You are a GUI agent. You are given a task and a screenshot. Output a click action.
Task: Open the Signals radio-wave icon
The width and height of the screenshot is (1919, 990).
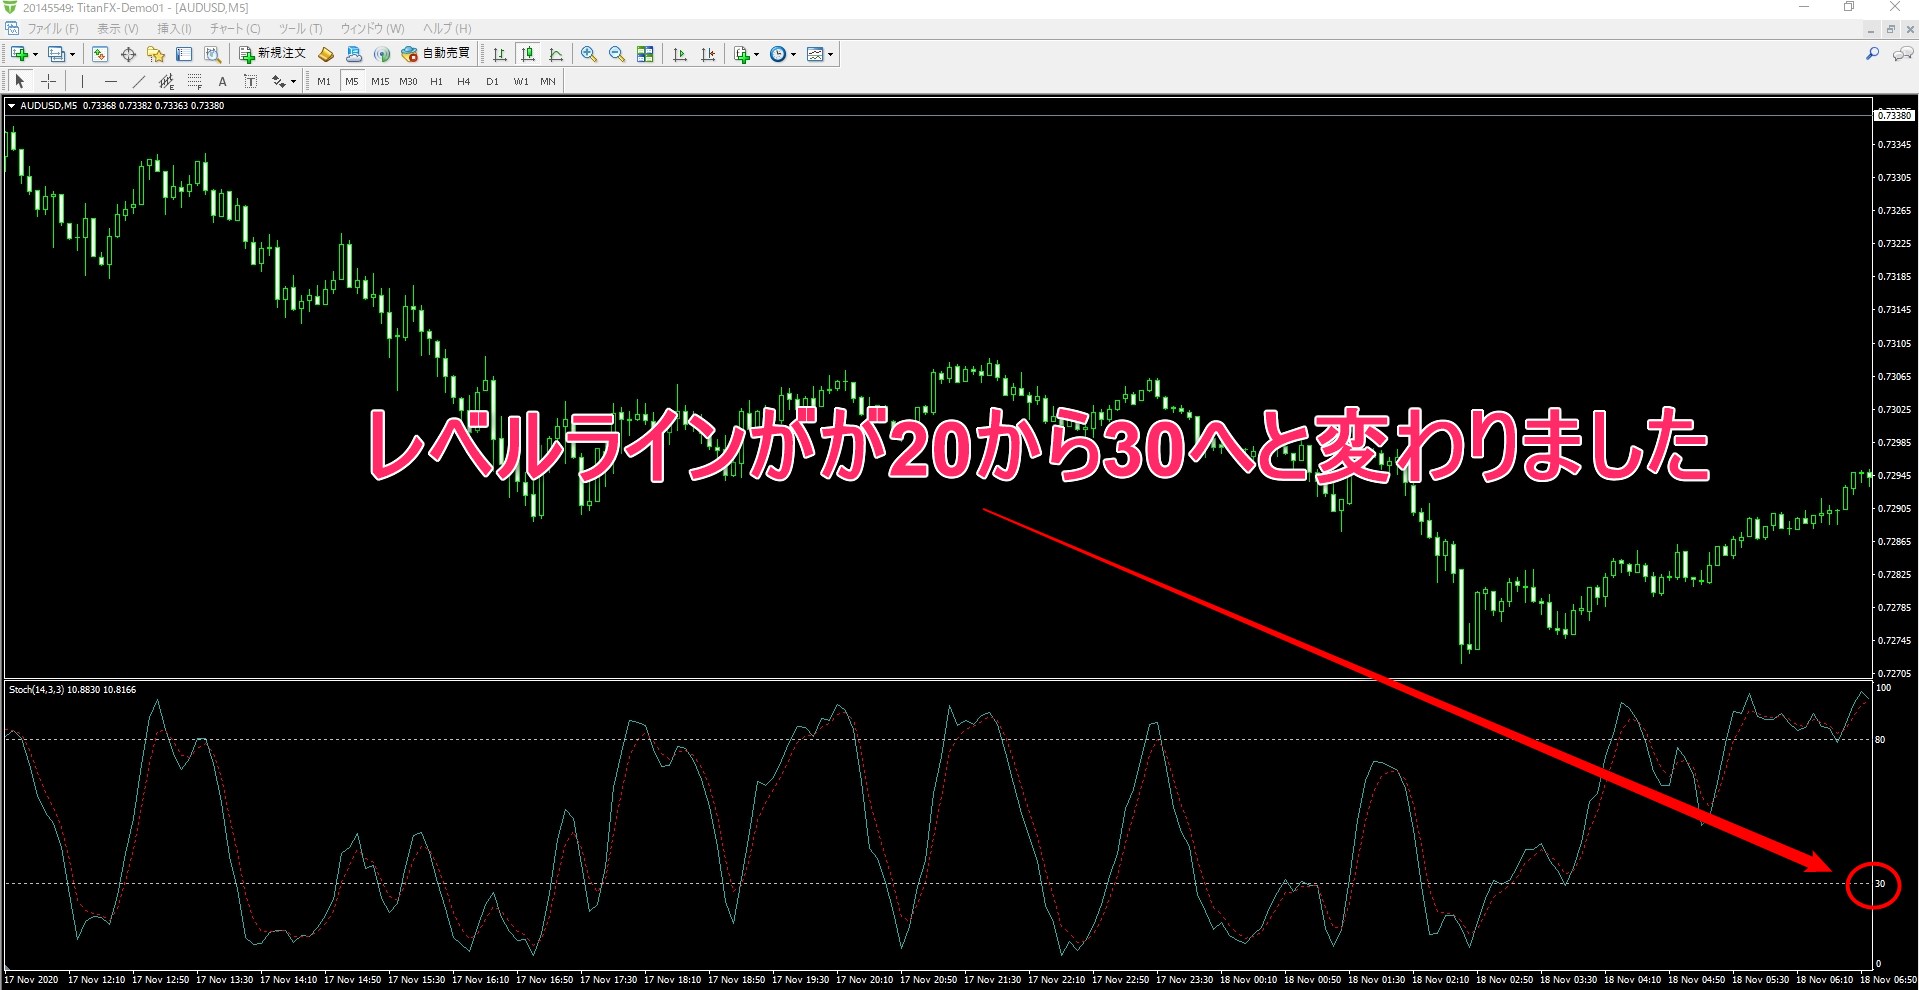[382, 54]
